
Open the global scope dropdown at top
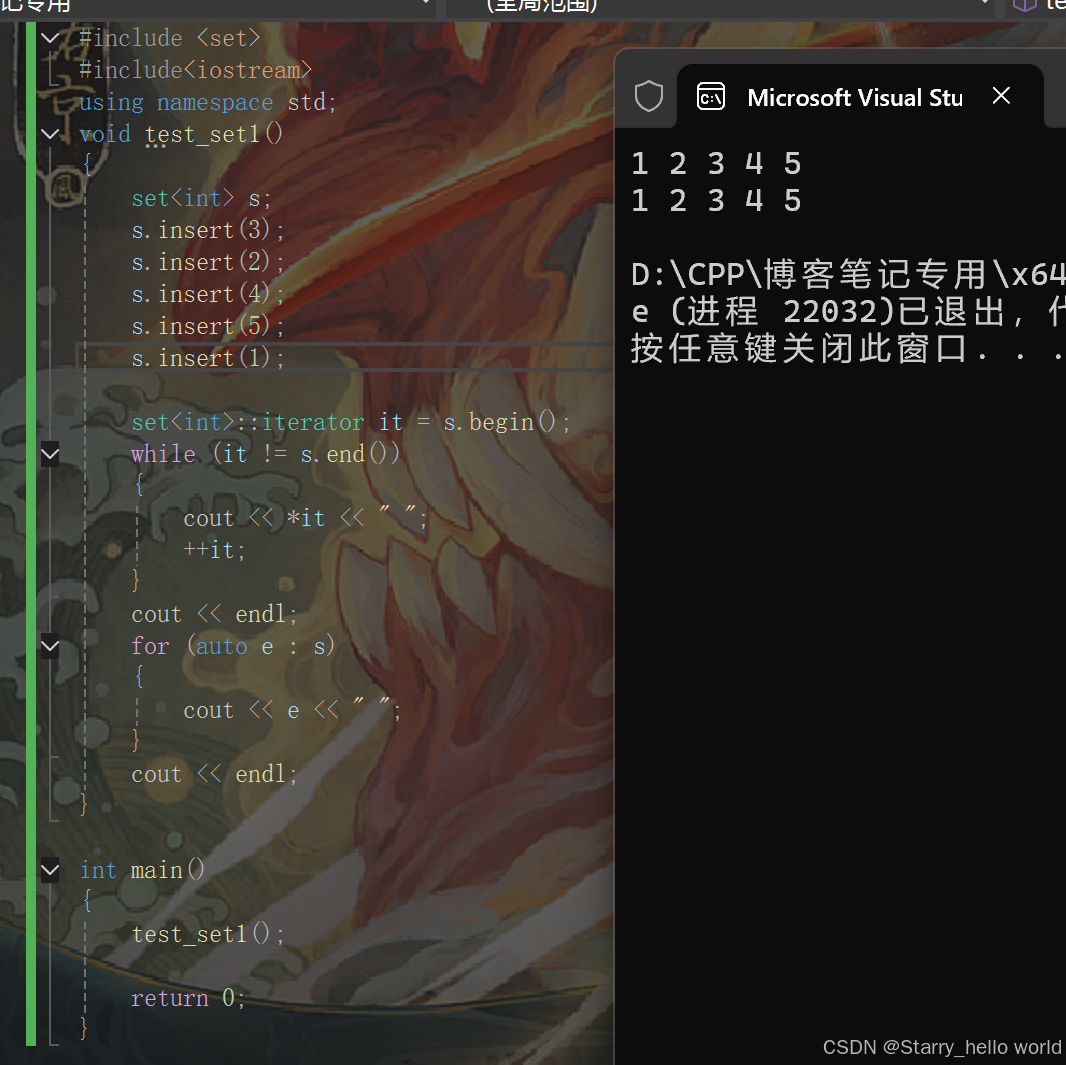click(721, 5)
